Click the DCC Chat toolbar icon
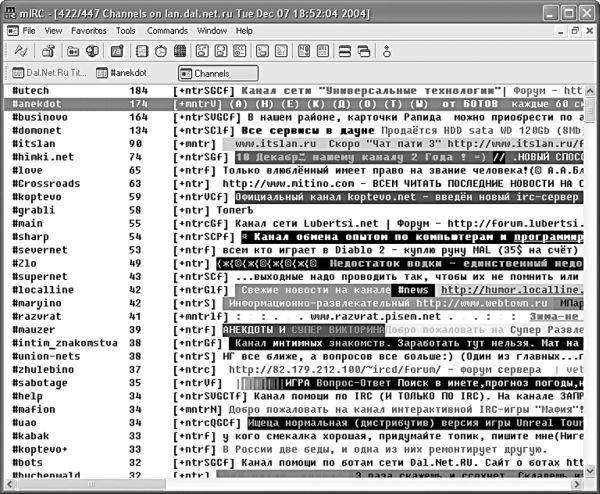 (x=221, y=51)
